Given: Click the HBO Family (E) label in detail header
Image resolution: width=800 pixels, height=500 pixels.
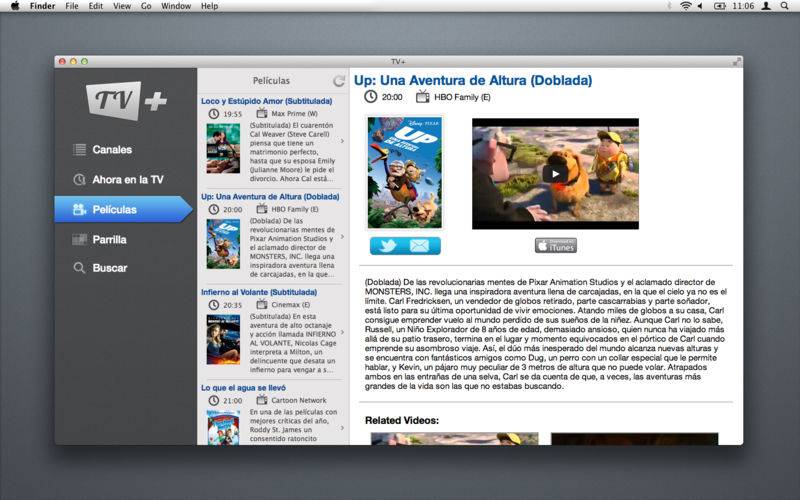Looking at the screenshot, I should click(x=462, y=97).
